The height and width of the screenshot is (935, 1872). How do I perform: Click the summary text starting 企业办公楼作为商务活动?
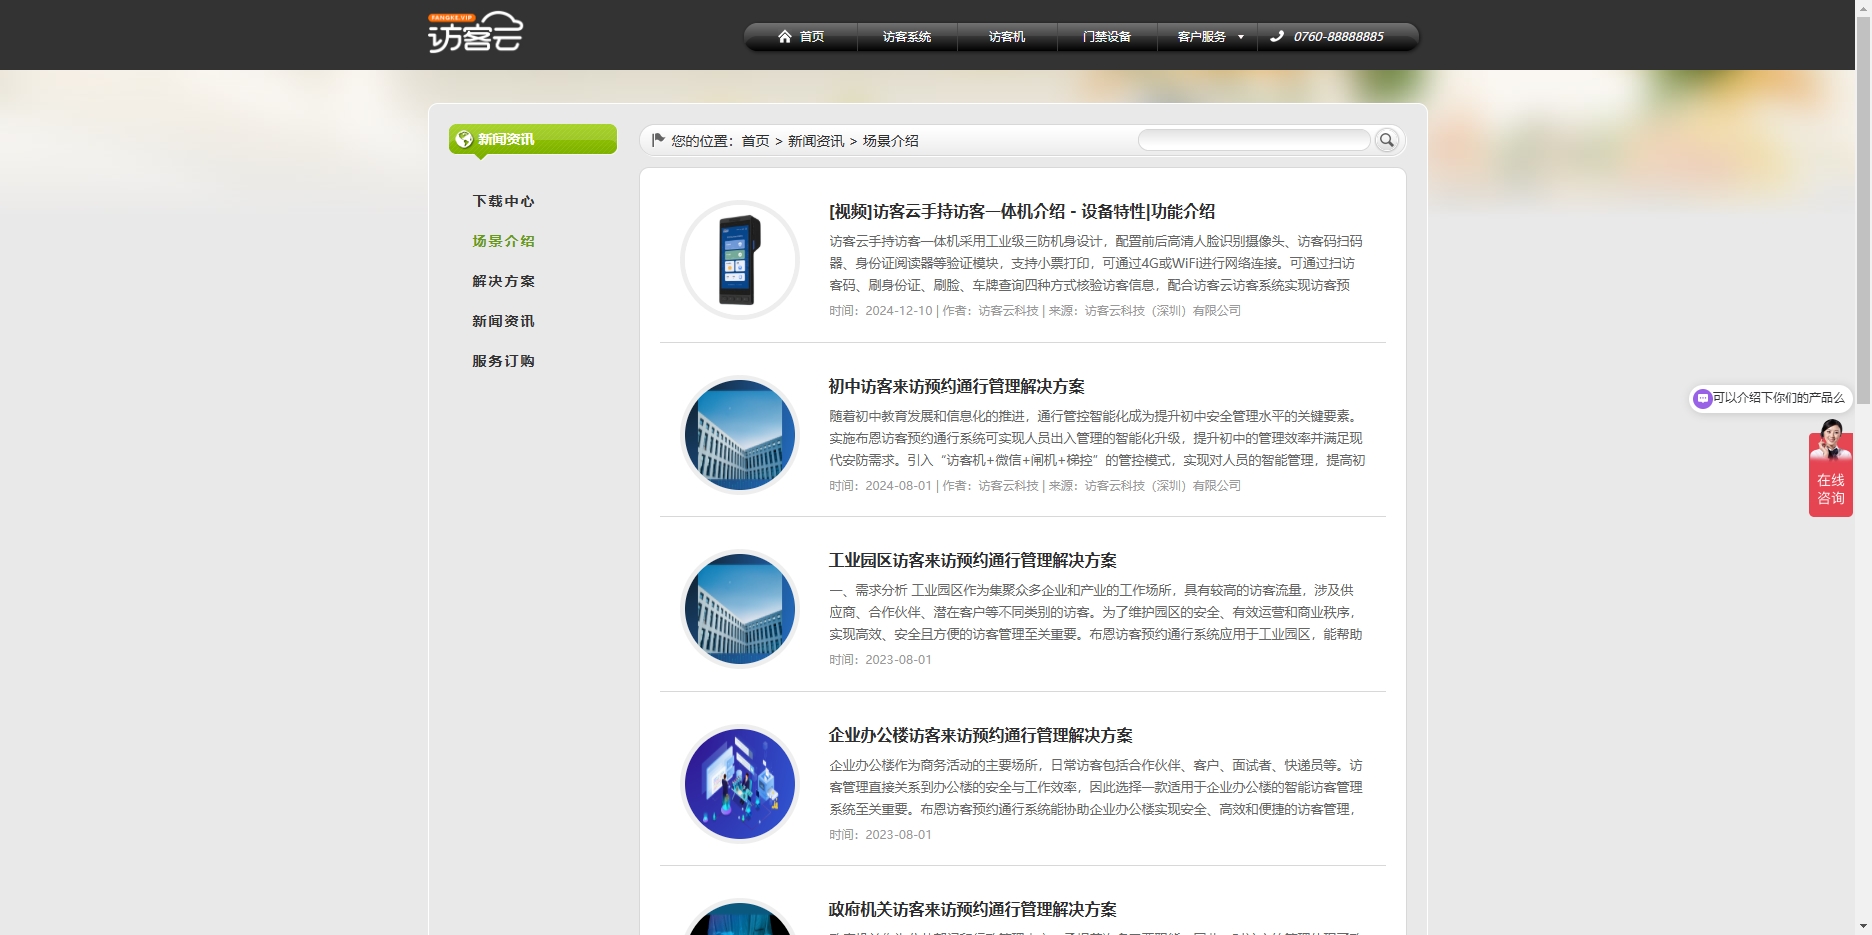(1096, 787)
